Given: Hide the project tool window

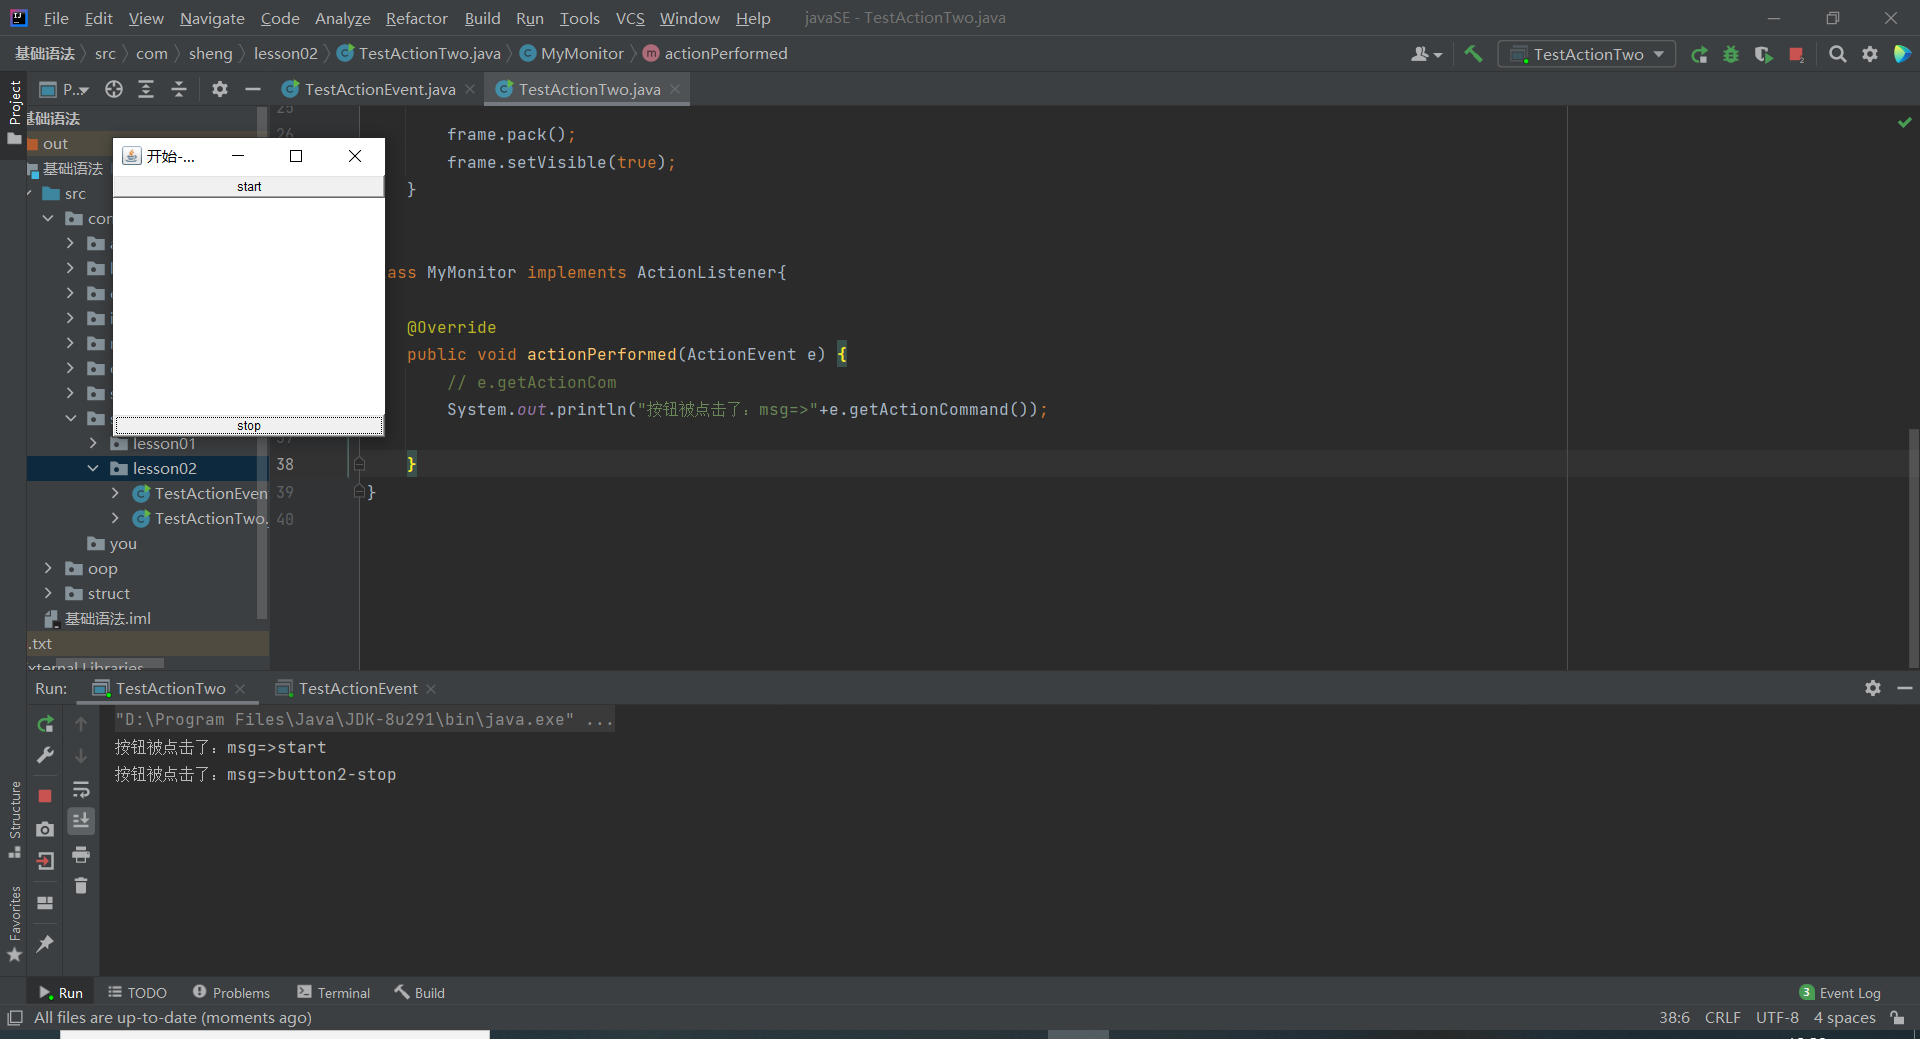Looking at the screenshot, I should (x=253, y=90).
